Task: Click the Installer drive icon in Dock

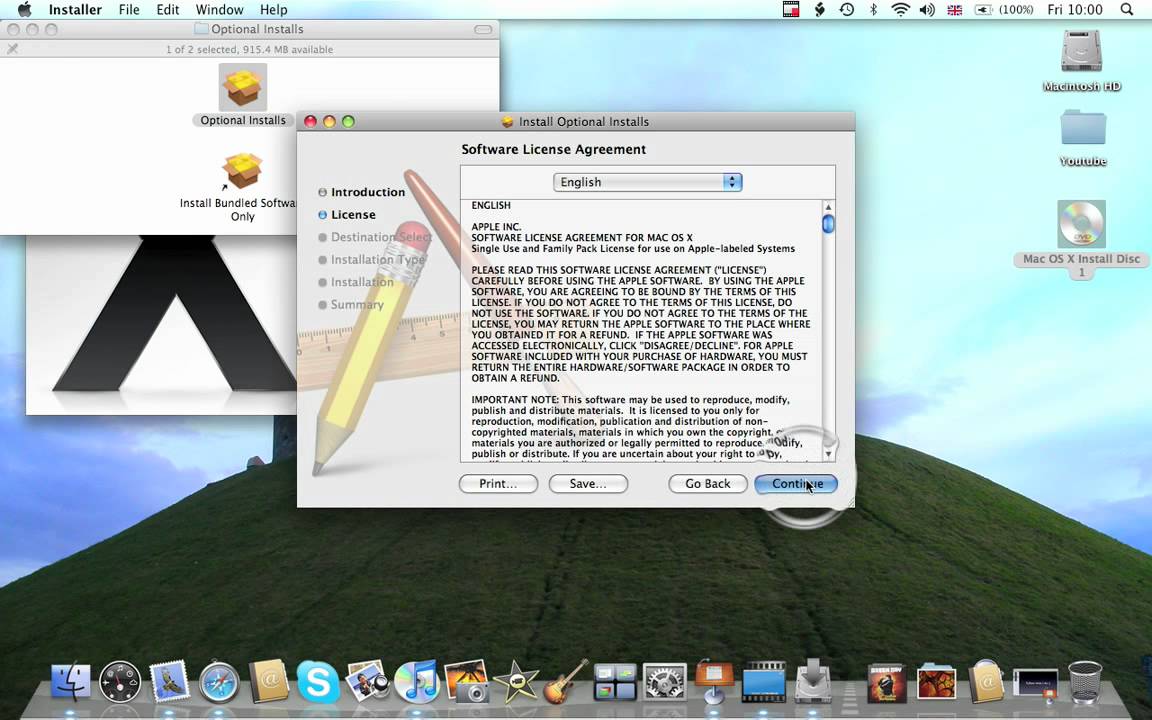Action: [x=813, y=681]
